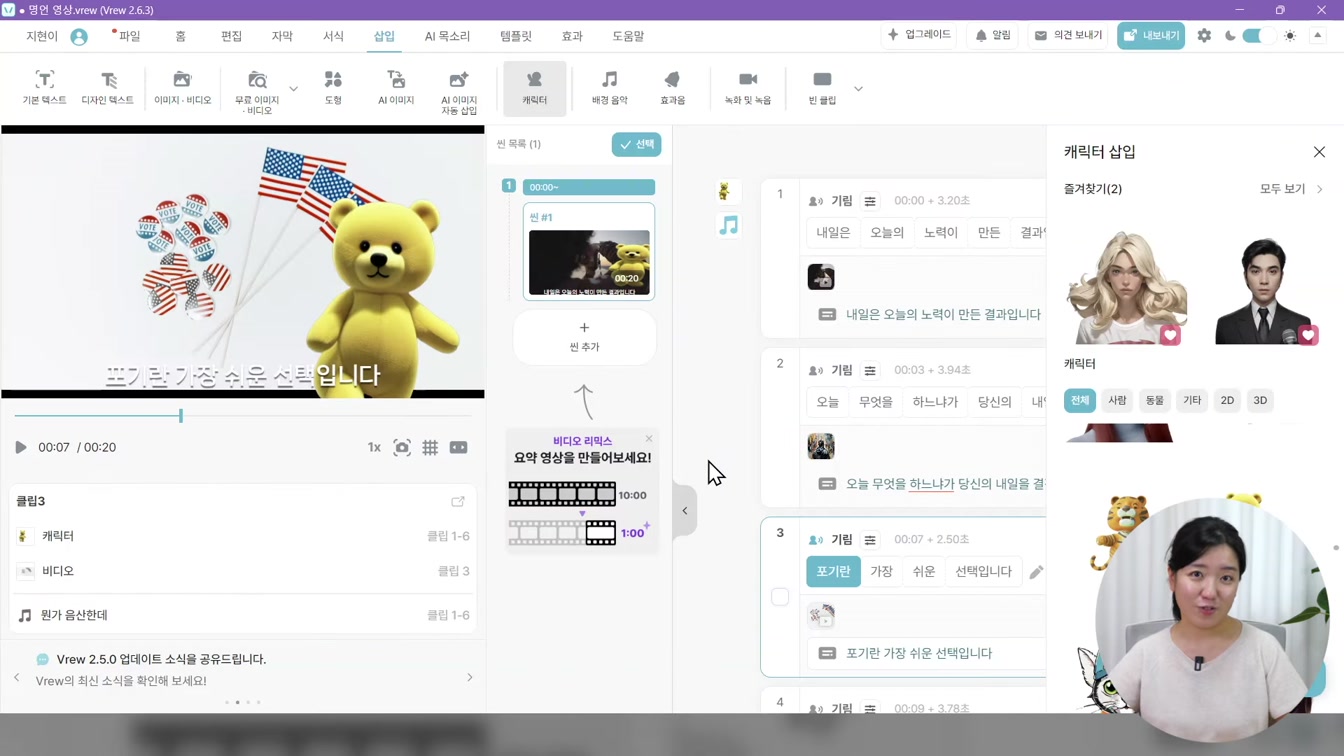Open the 이미지·비디오 insert tool

tap(182, 88)
